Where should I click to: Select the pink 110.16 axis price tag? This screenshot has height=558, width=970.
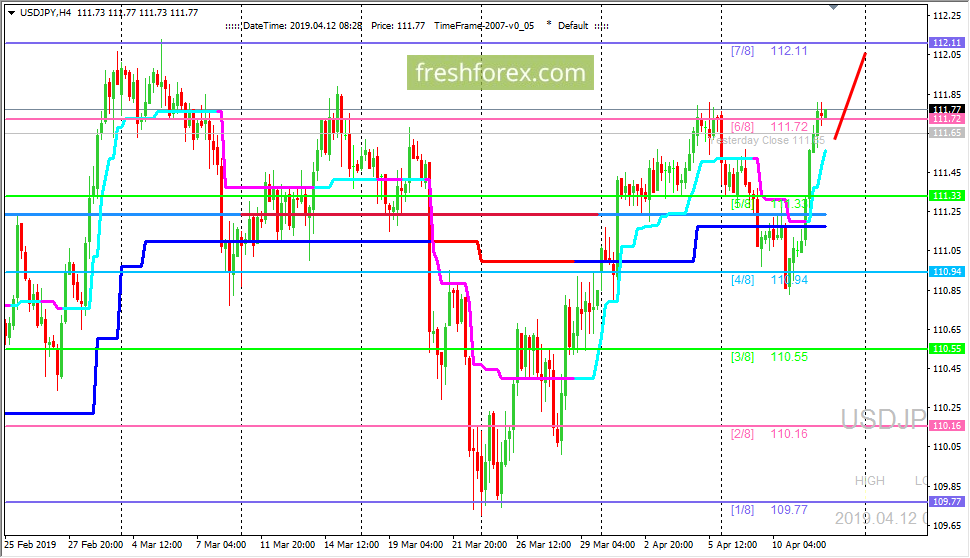946,426
